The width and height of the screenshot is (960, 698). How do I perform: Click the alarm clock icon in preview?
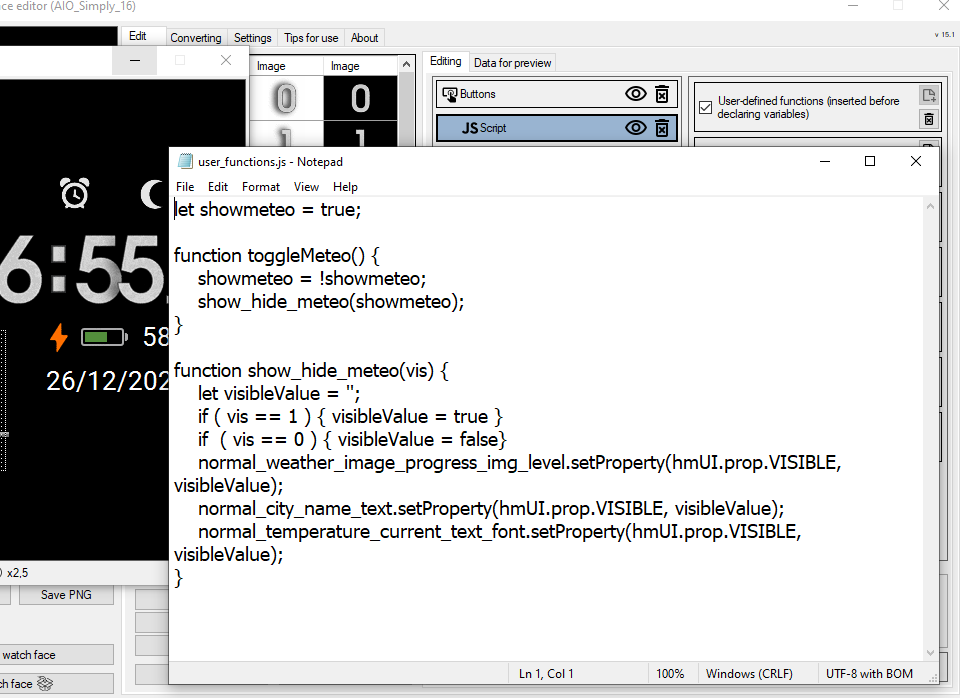pos(75,193)
